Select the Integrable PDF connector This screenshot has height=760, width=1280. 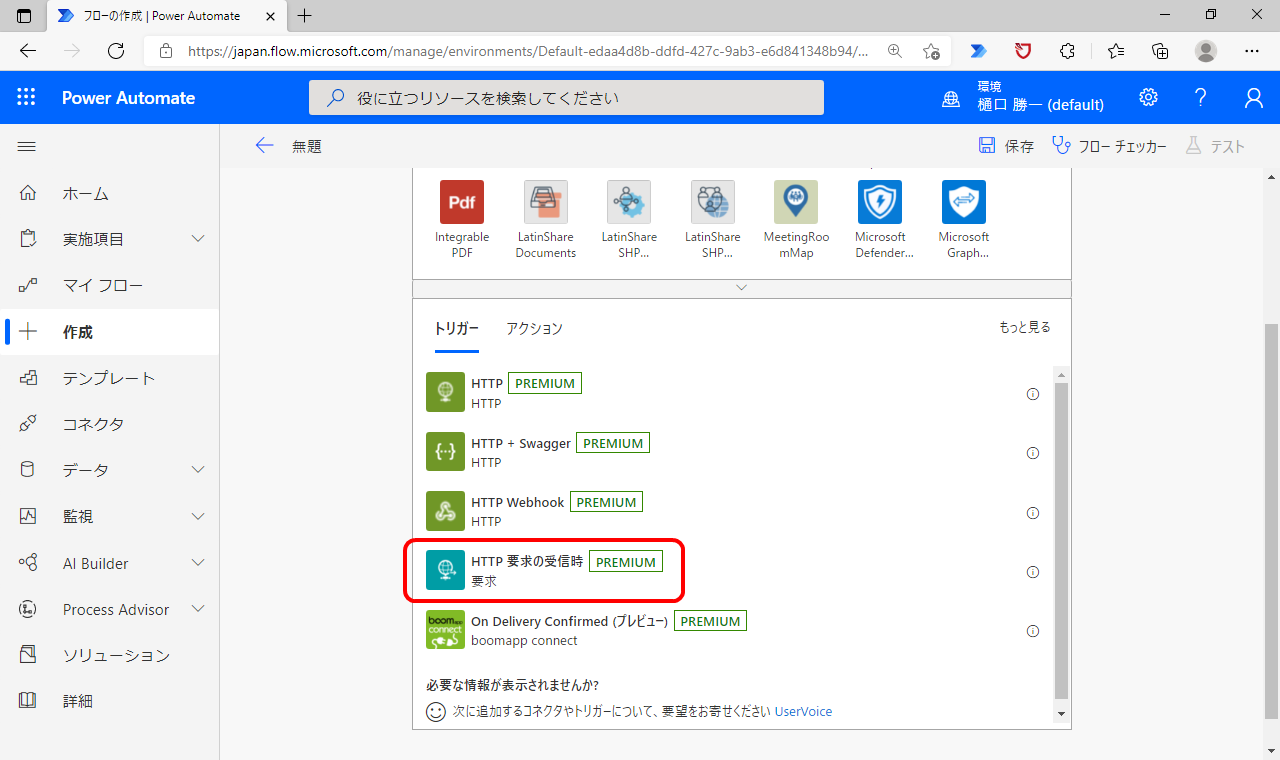(462, 220)
